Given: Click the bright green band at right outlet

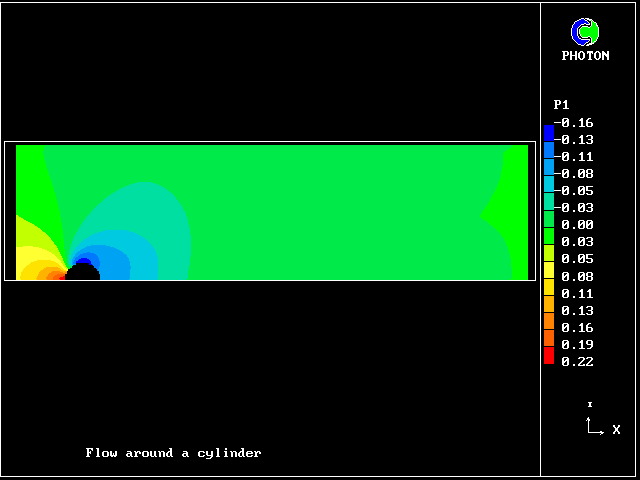Looking at the screenshot, I should coord(518,212).
